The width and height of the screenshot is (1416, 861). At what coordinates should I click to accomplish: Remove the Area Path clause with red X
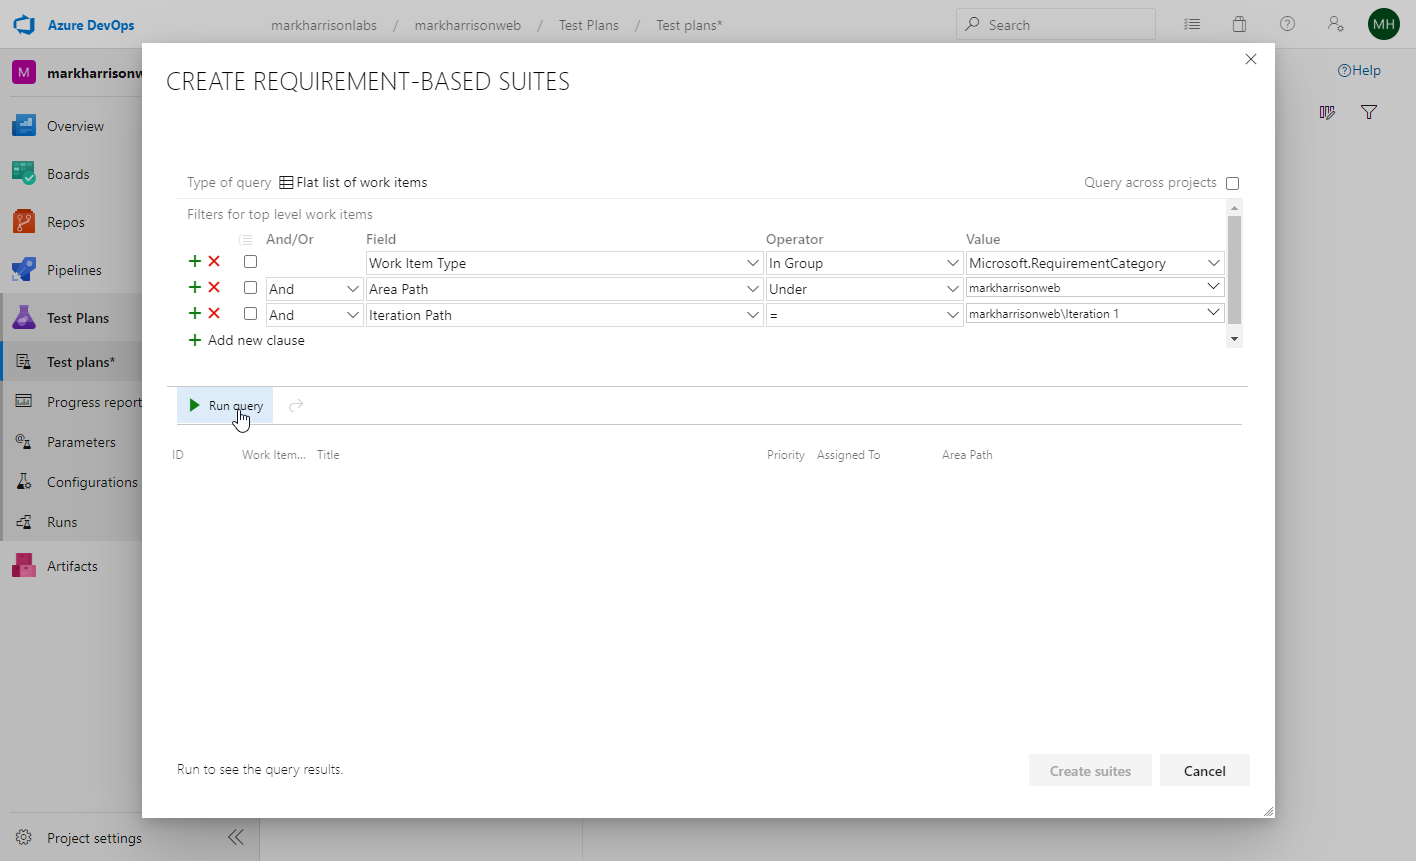[x=214, y=288]
